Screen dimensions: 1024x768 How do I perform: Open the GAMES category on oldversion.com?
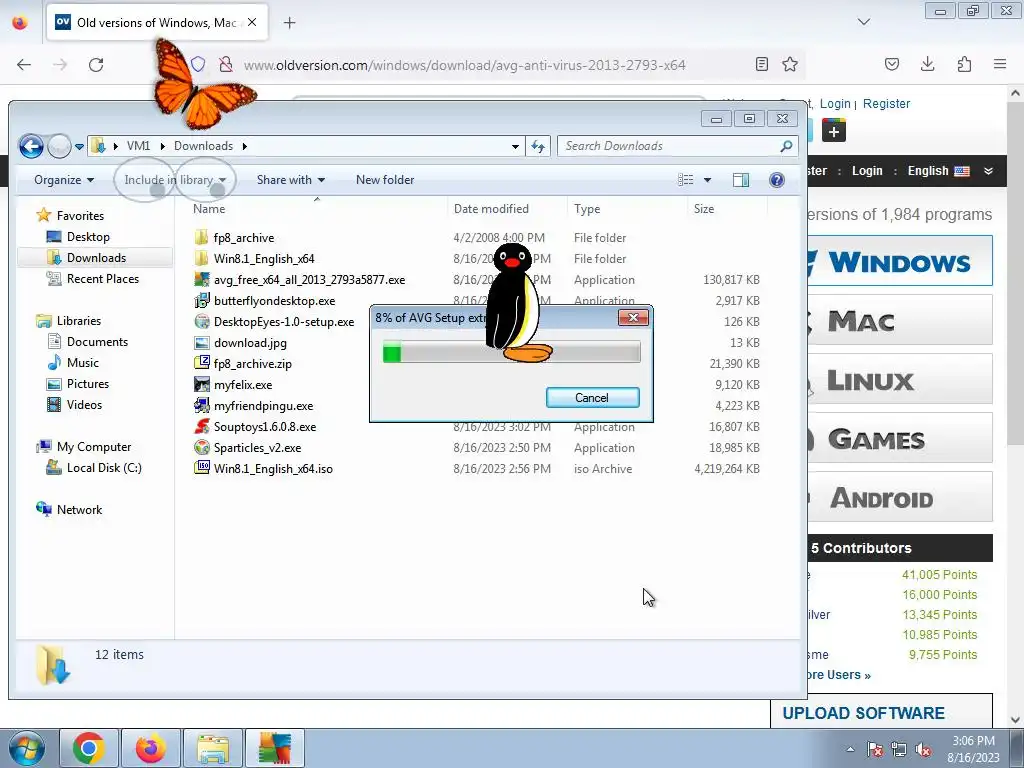[x=900, y=438]
